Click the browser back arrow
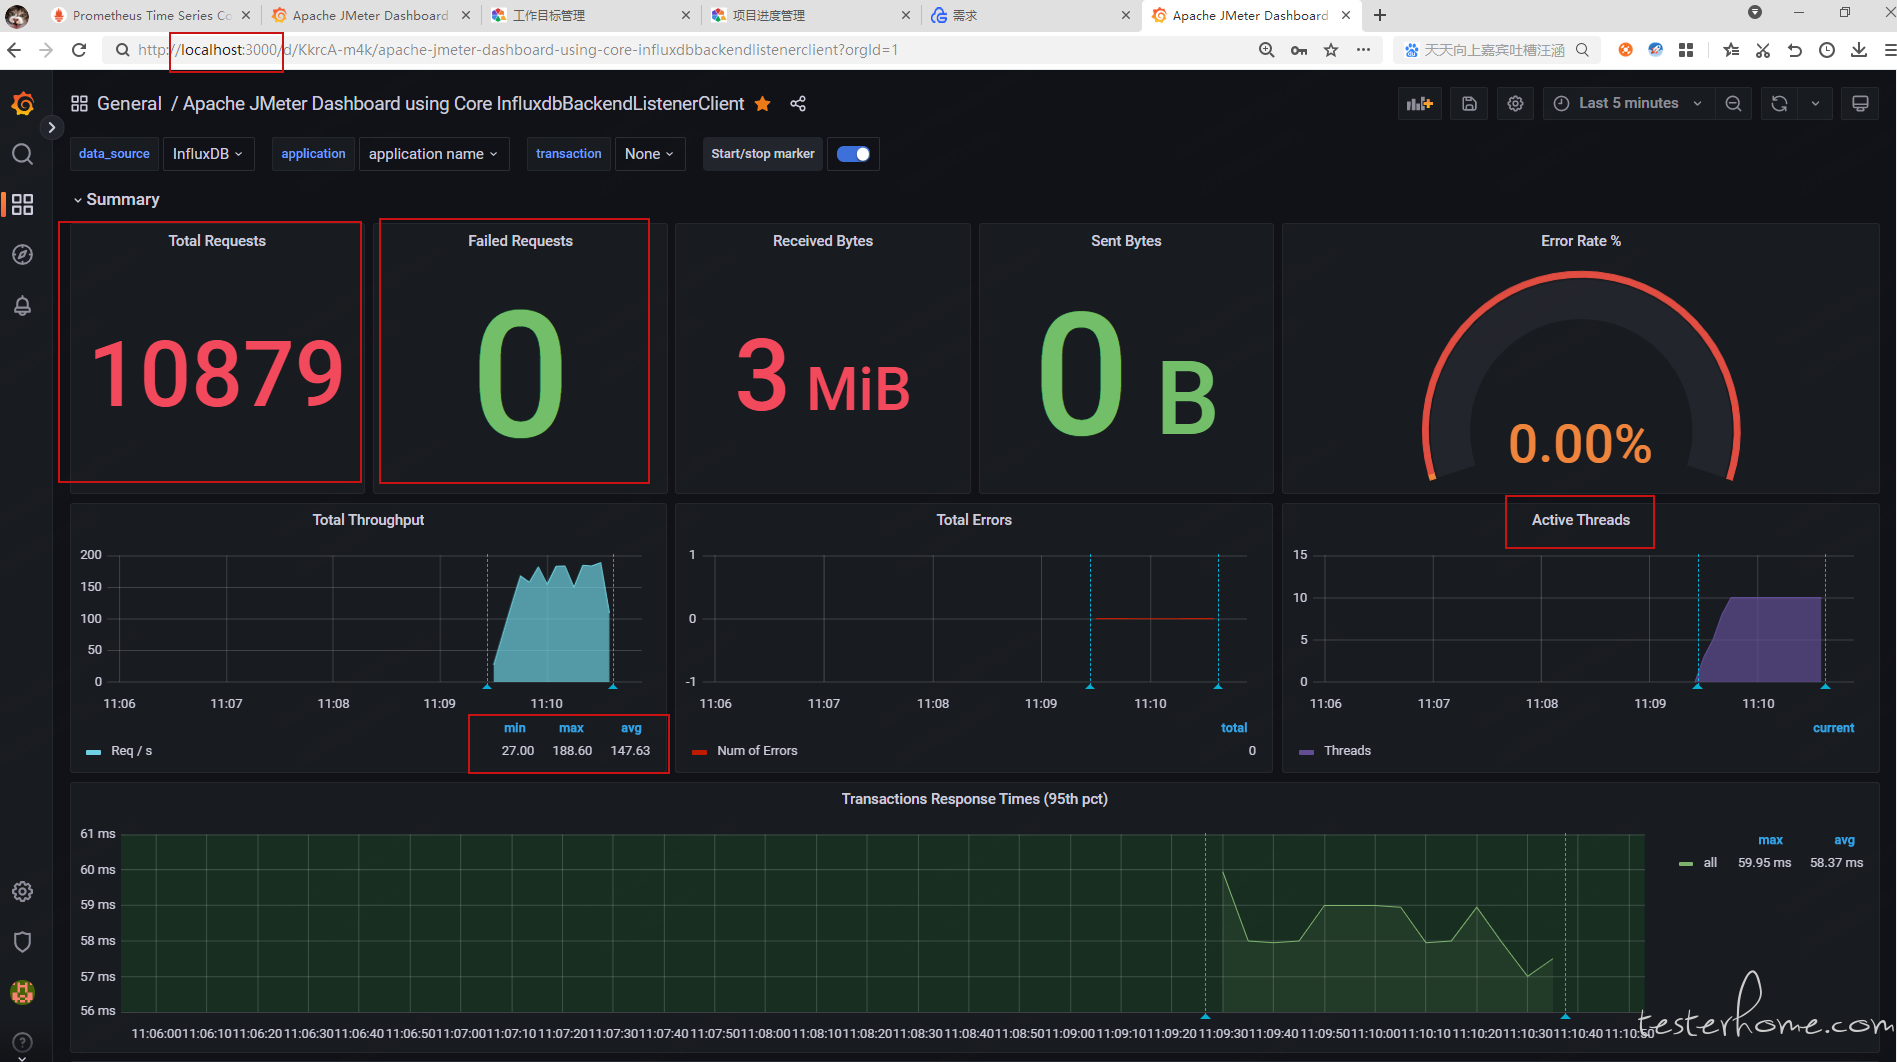 pyautogui.click(x=14, y=50)
